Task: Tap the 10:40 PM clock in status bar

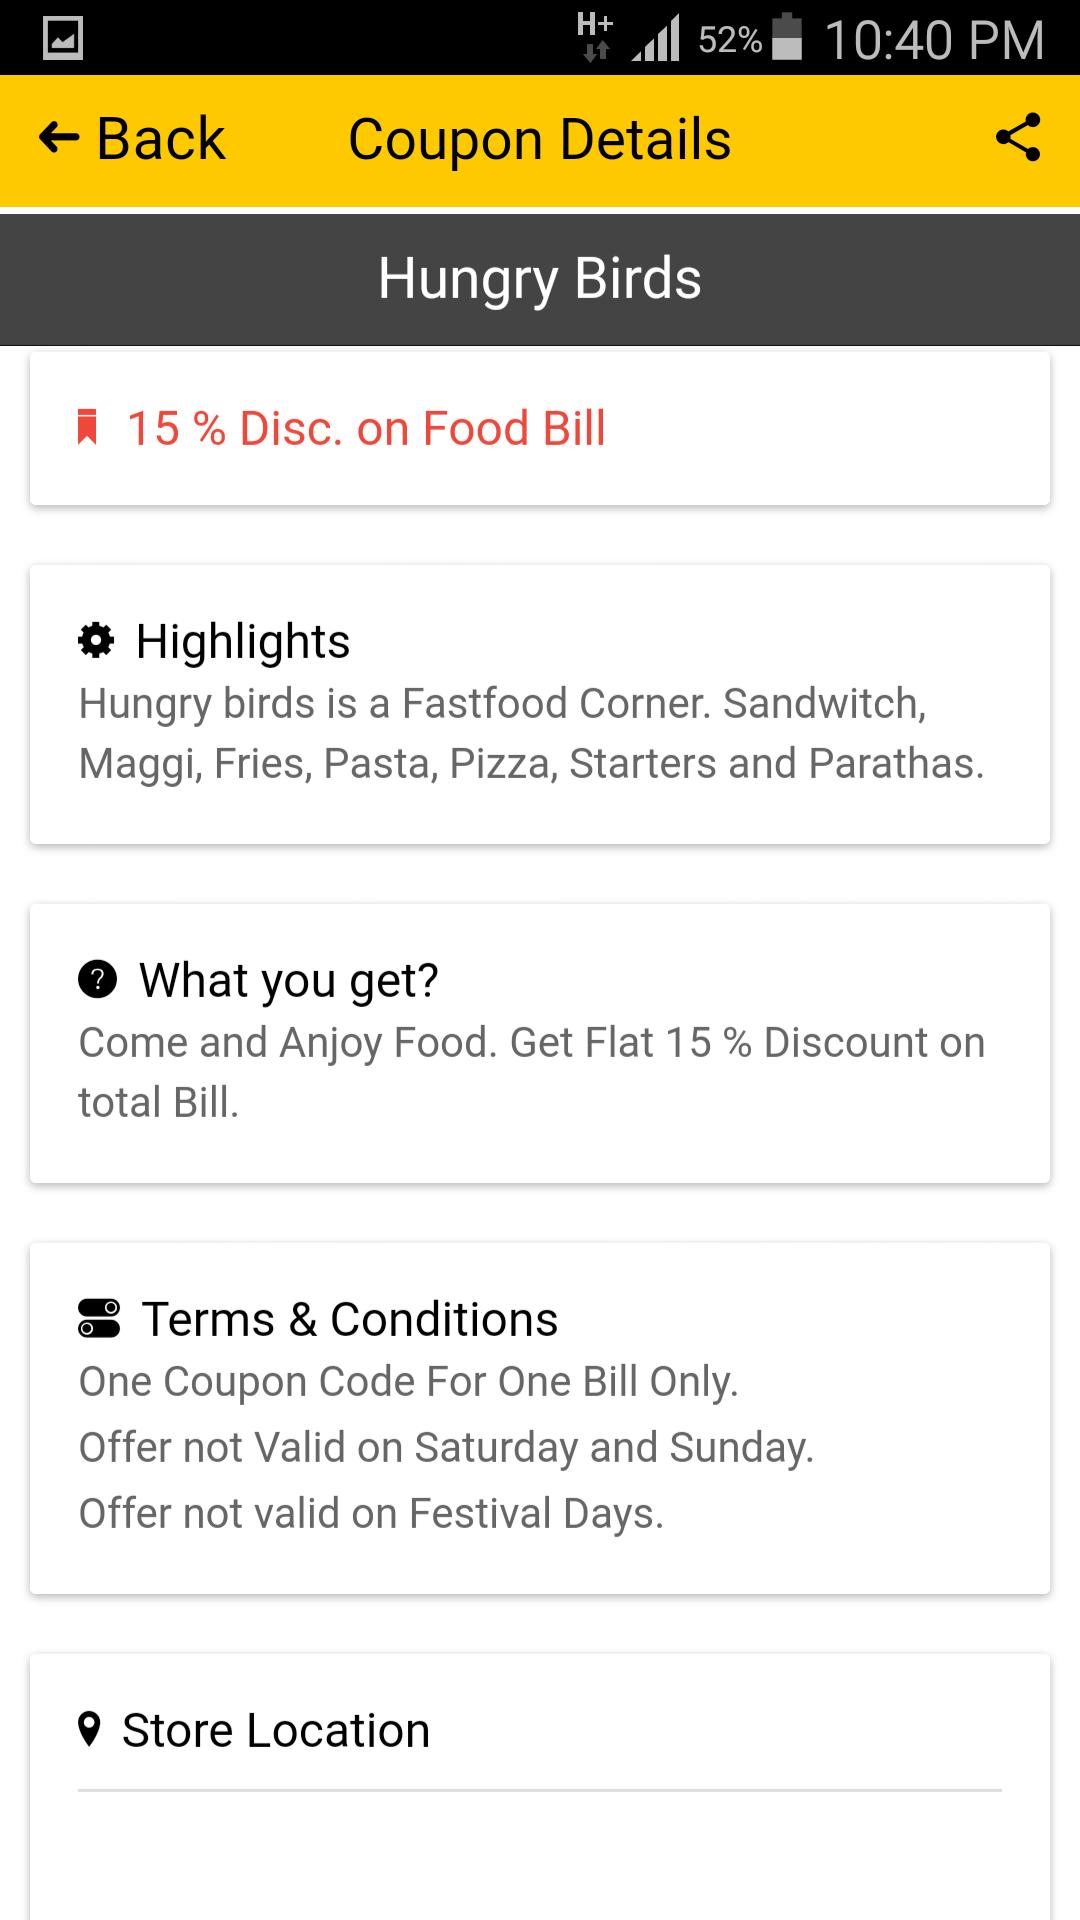Action: [x=934, y=40]
